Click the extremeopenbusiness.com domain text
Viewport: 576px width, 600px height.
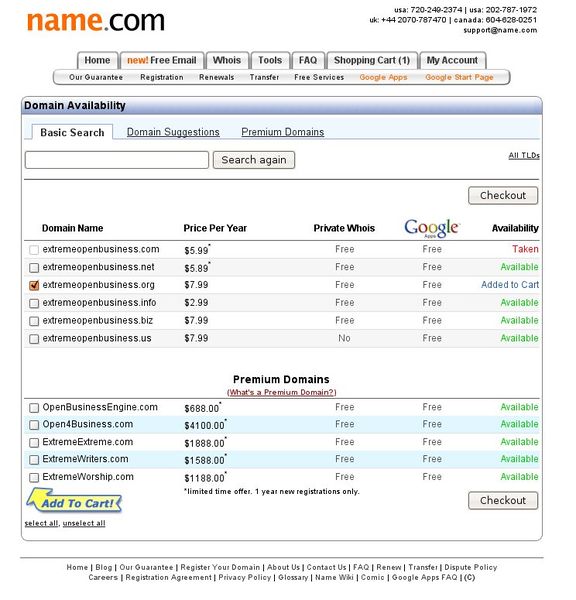[101, 249]
